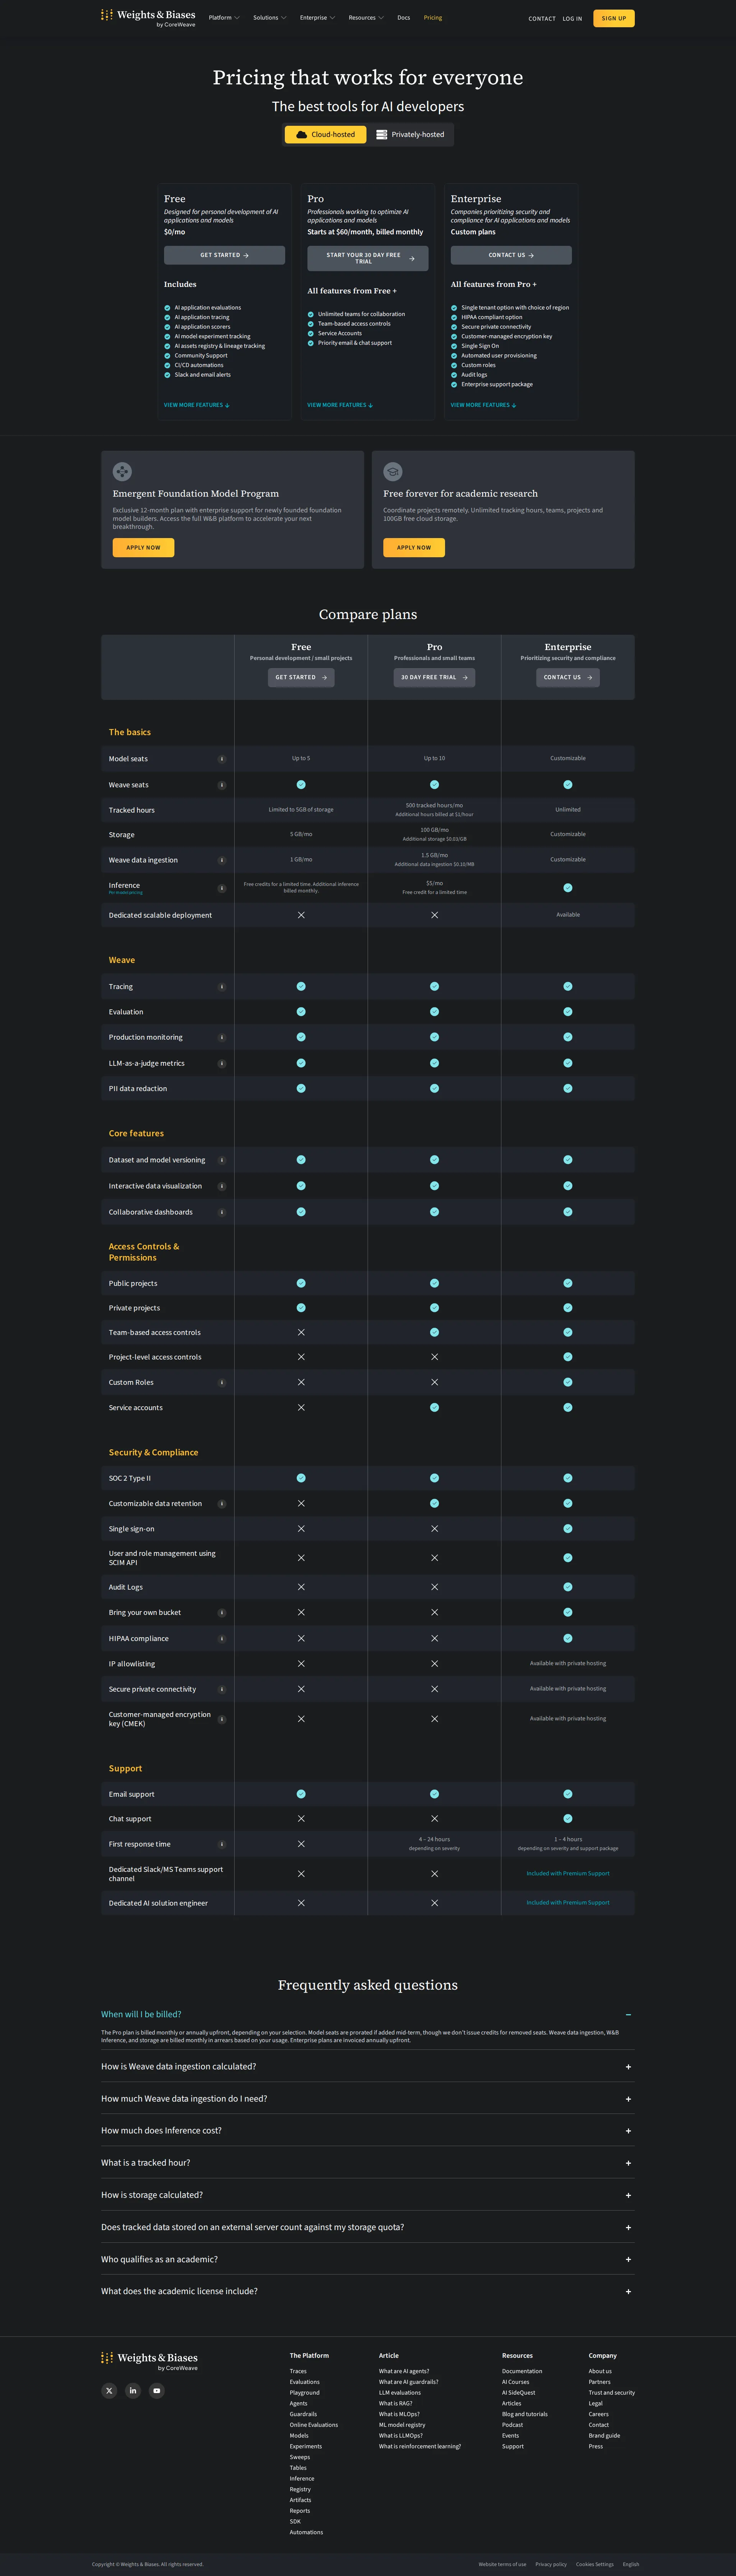Click 'View More Features' under the Free plan
This screenshot has height=2576, width=736.
click(x=196, y=405)
